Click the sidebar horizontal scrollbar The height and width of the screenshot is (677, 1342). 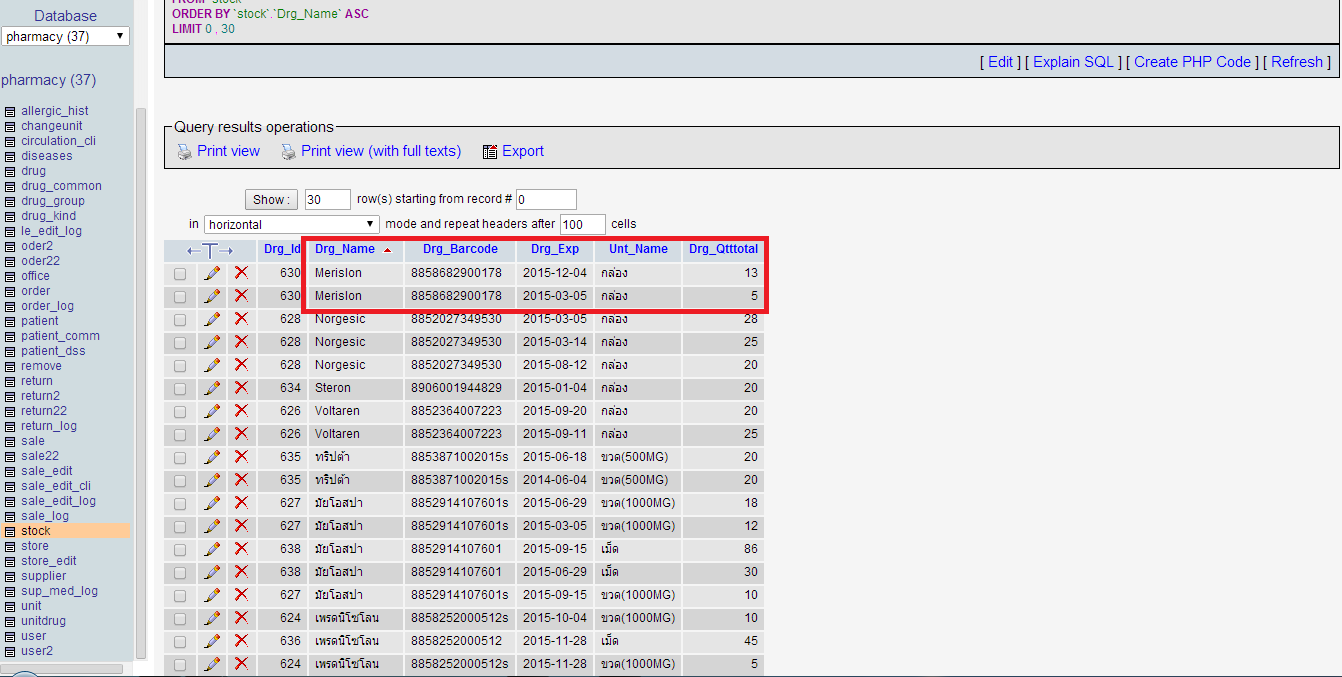click(x=62, y=668)
